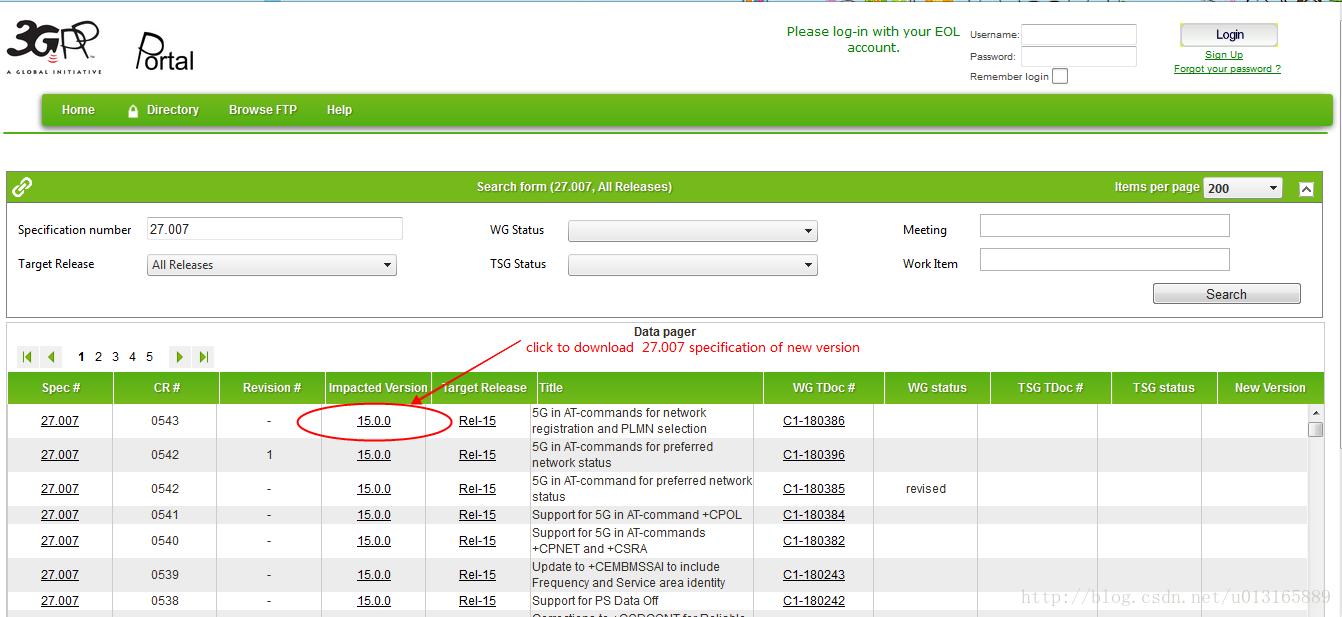Image resolution: width=1342 pixels, height=617 pixels.
Task: Sort by WG TDoc # column header
Action: pos(824,388)
